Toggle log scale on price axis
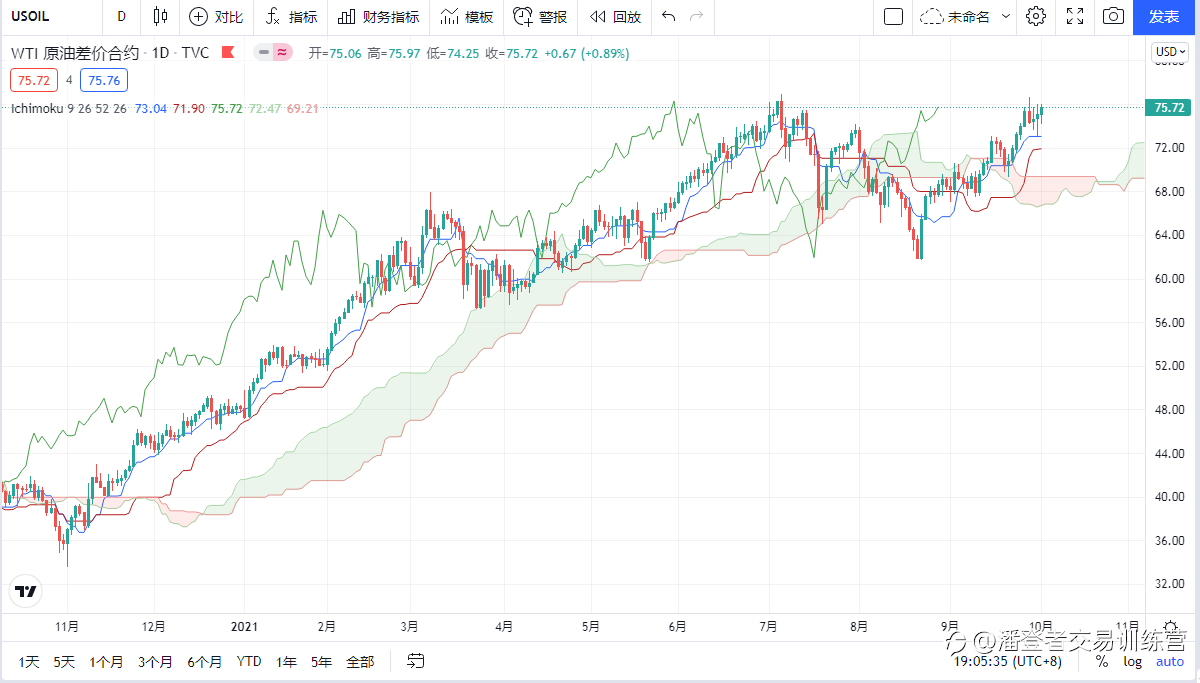The width and height of the screenshot is (1200, 683). point(1132,661)
